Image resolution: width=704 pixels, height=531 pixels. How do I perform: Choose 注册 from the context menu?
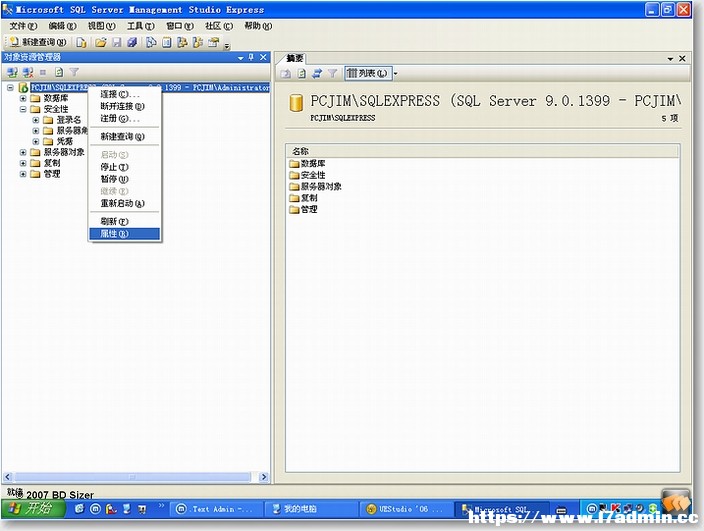coord(124,118)
